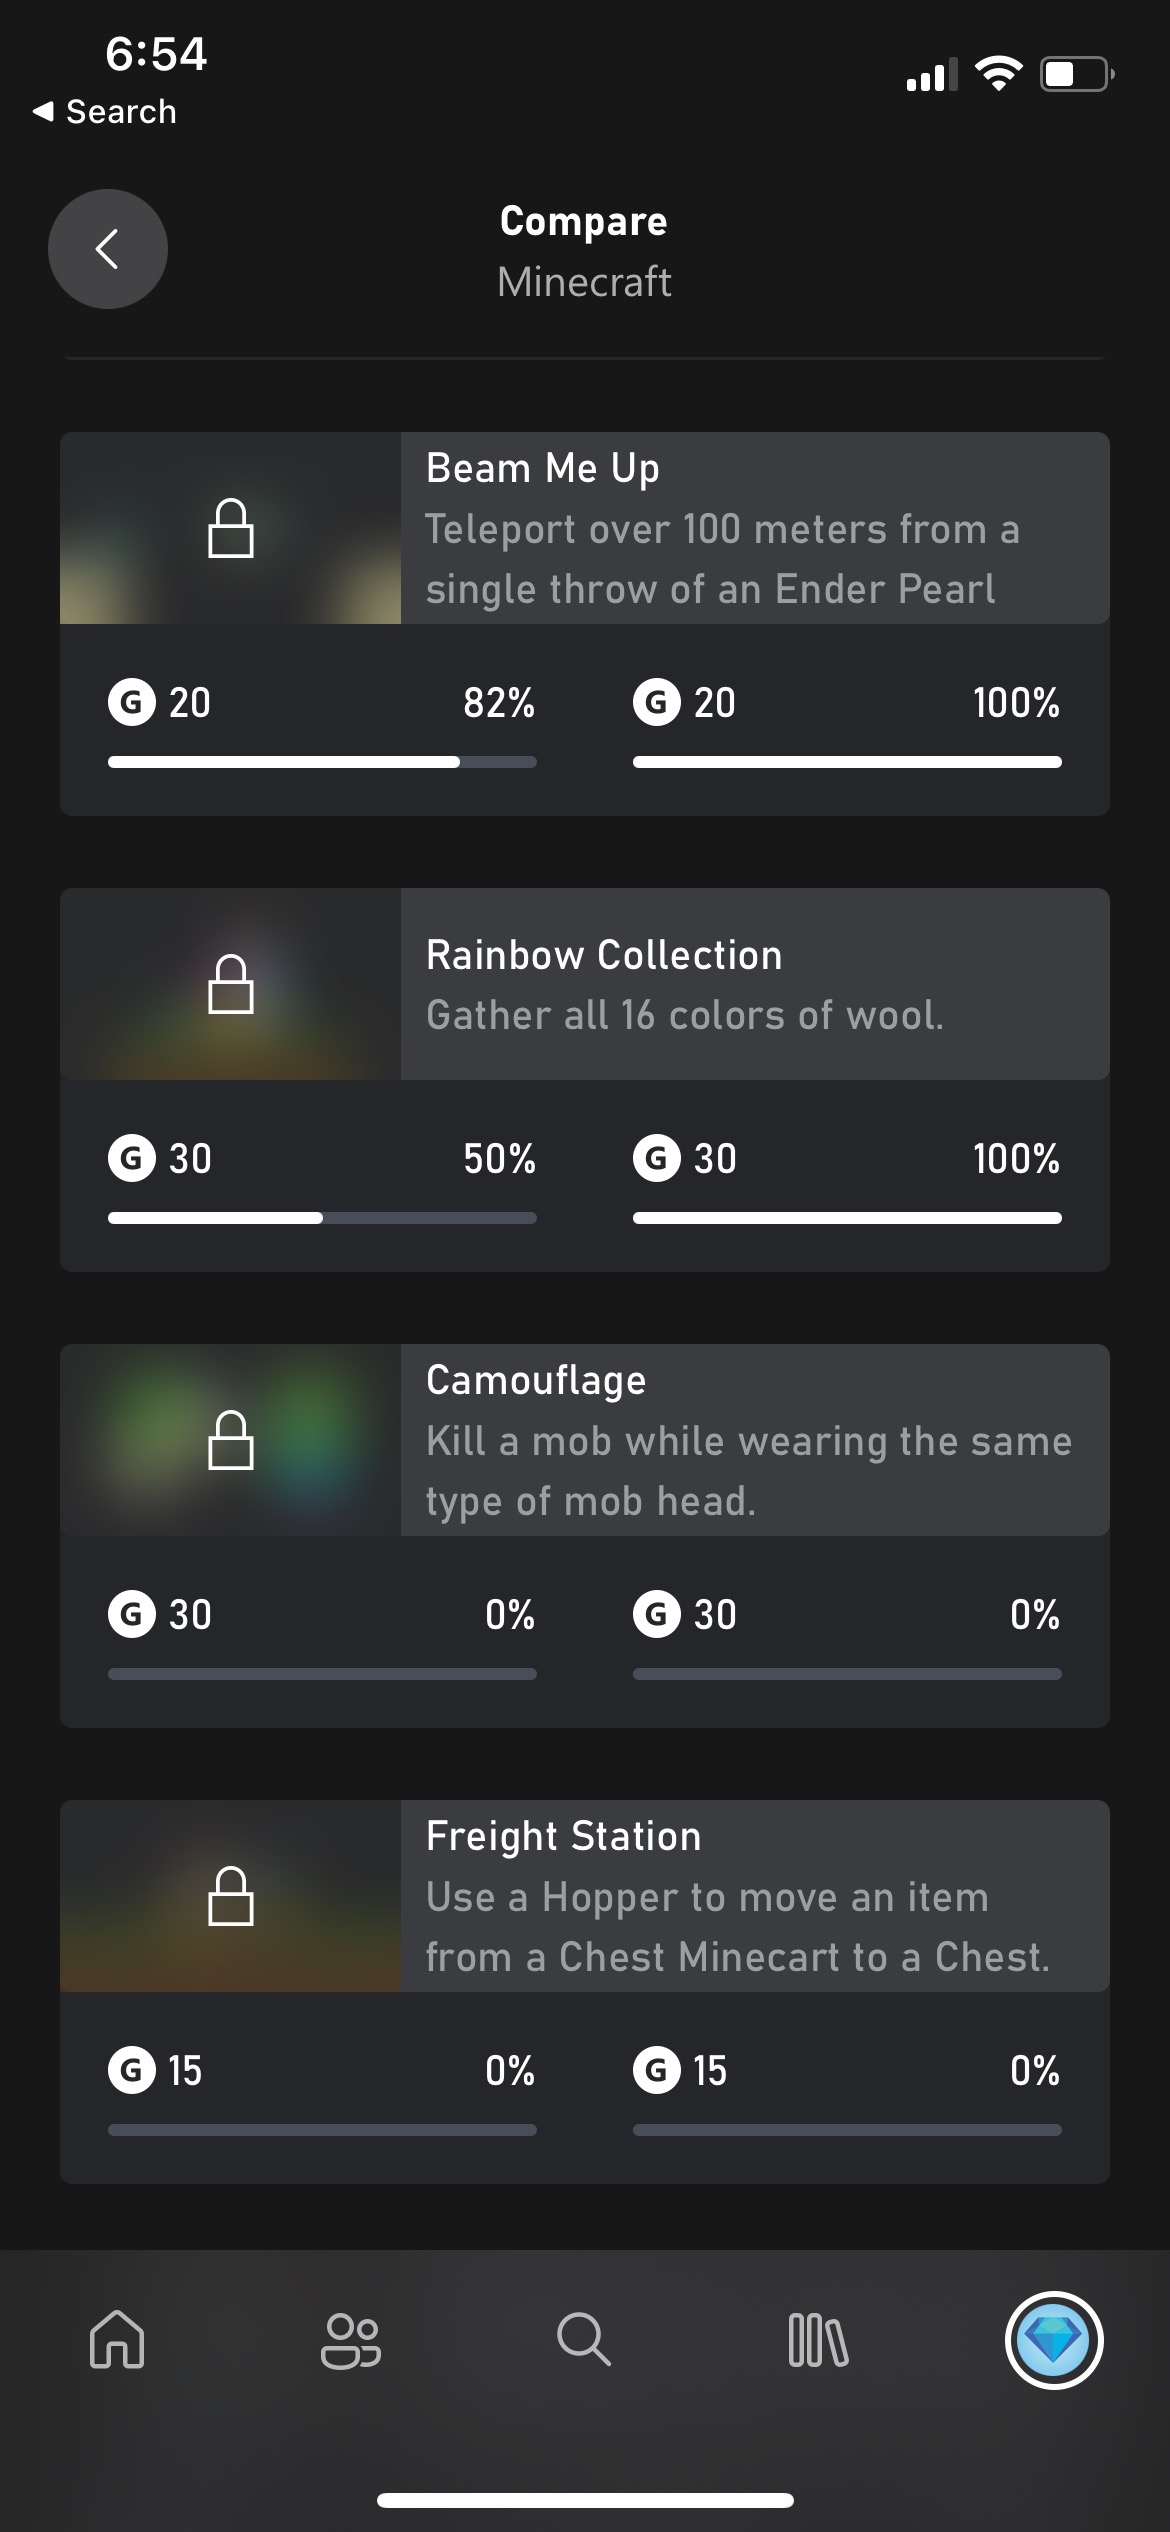The image size is (1170, 2532).
Task: Tap the Search magnifier tab
Action: [583, 2340]
